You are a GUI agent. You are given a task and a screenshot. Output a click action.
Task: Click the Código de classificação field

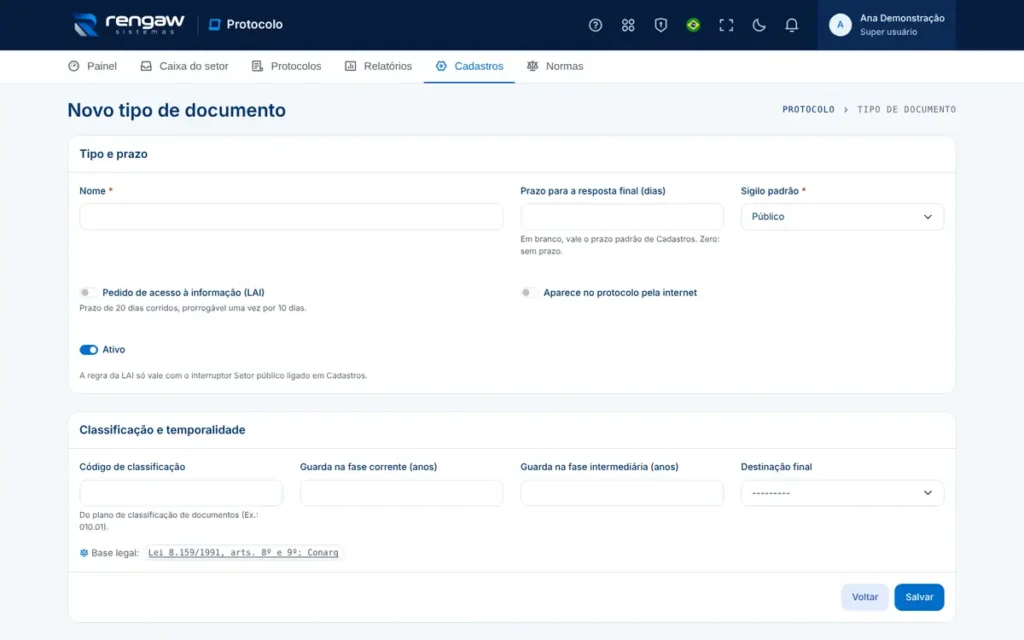click(x=180, y=493)
